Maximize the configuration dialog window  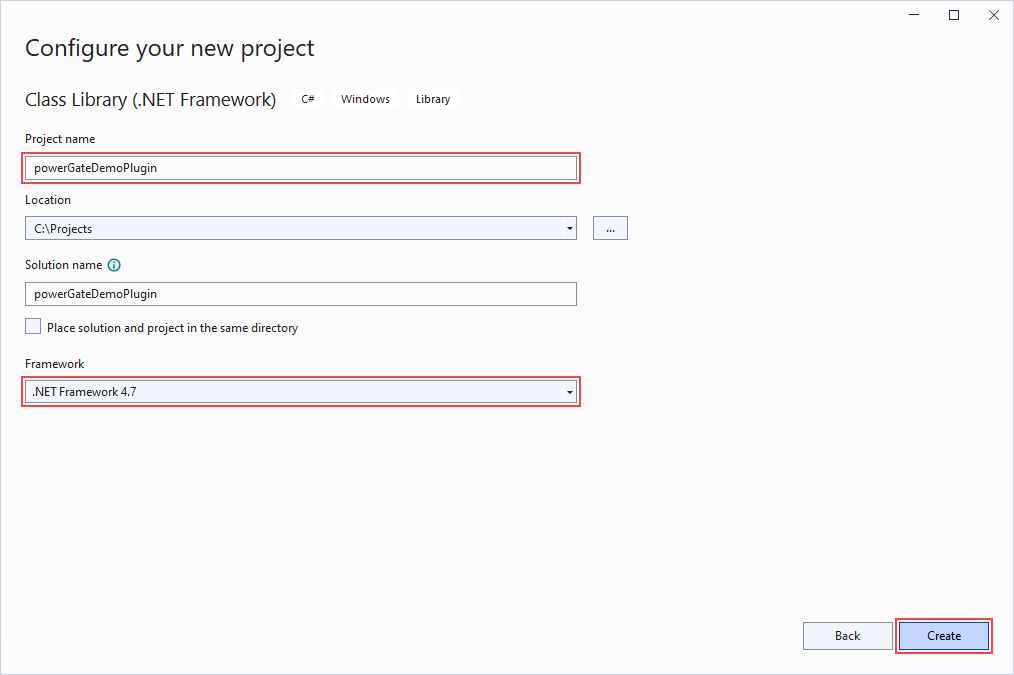coord(954,15)
